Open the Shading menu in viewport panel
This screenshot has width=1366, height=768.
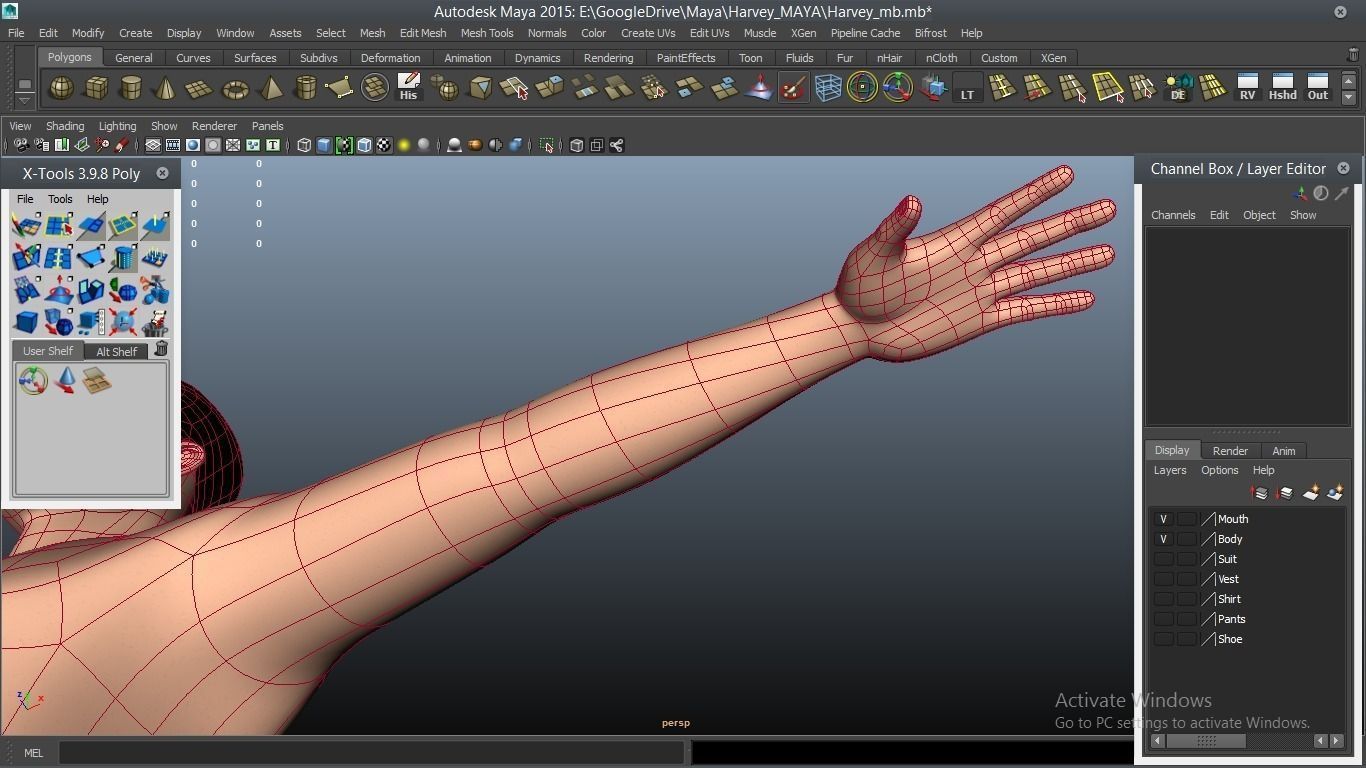tap(65, 126)
